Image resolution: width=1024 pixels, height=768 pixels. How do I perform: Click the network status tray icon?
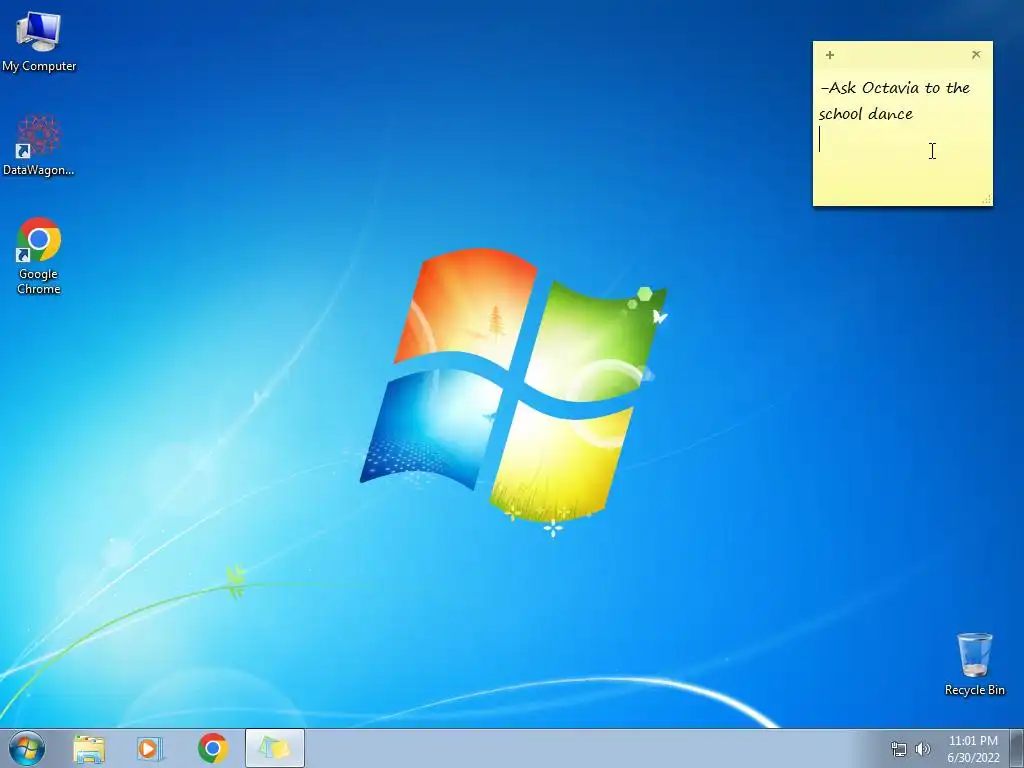point(899,749)
